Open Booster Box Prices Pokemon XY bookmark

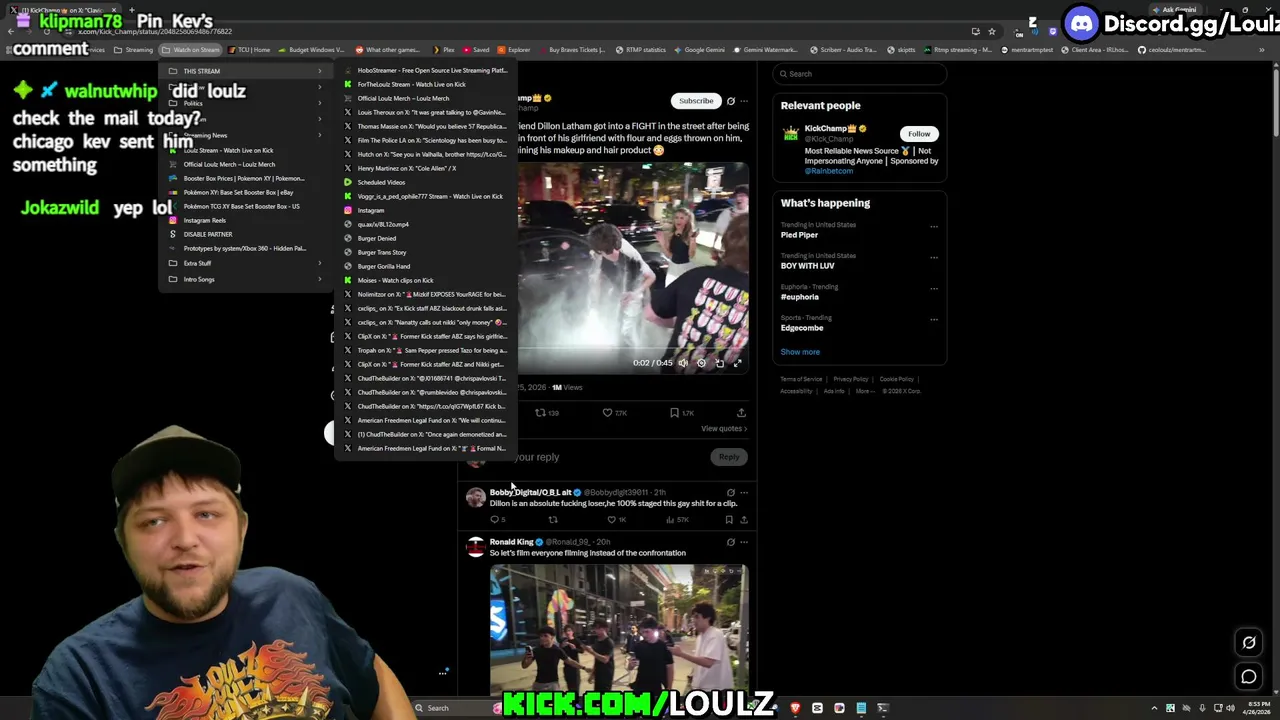point(244,178)
